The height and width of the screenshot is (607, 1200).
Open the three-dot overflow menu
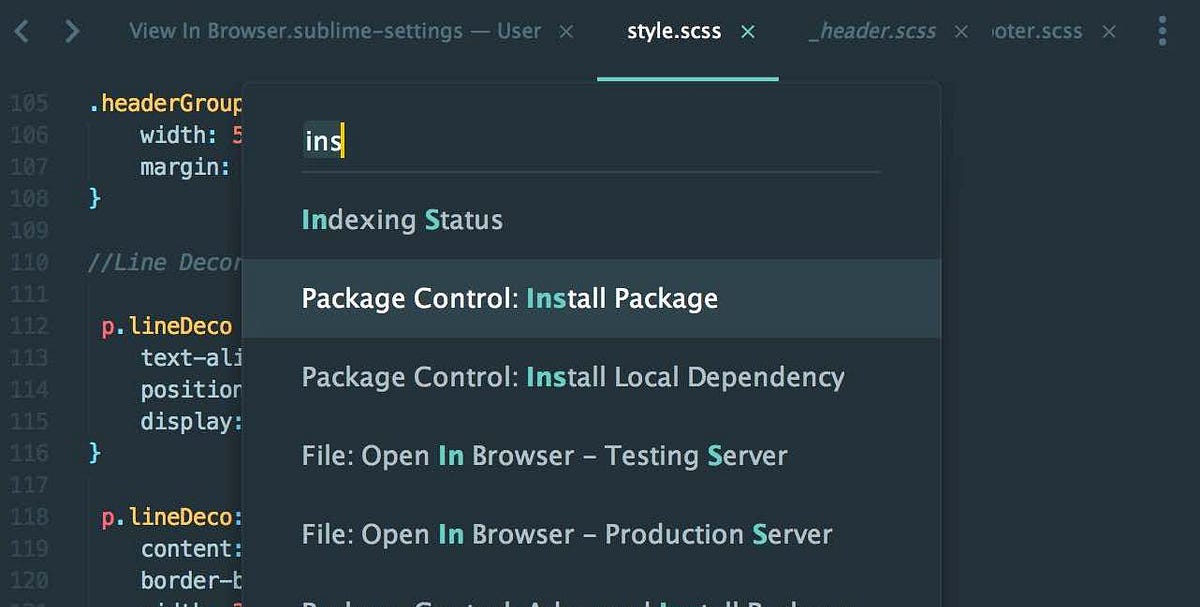tap(1162, 31)
